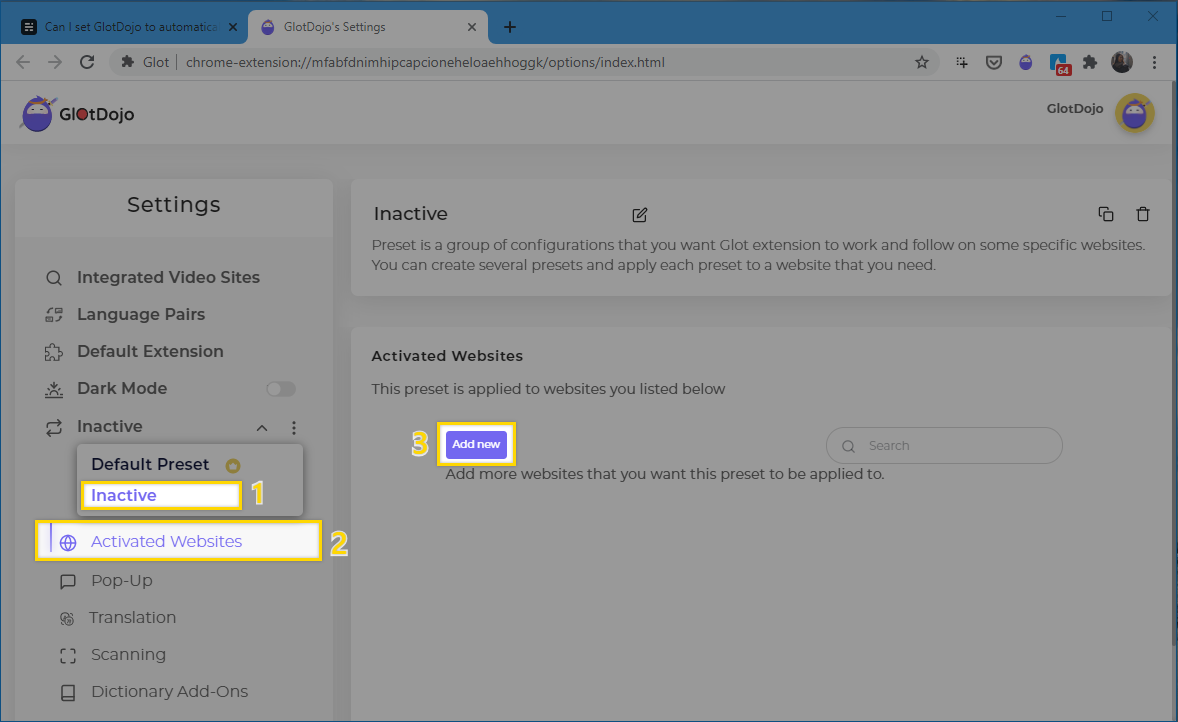1178x722 pixels.
Task: Open the Chrome three-dot menu
Action: coord(1155,62)
